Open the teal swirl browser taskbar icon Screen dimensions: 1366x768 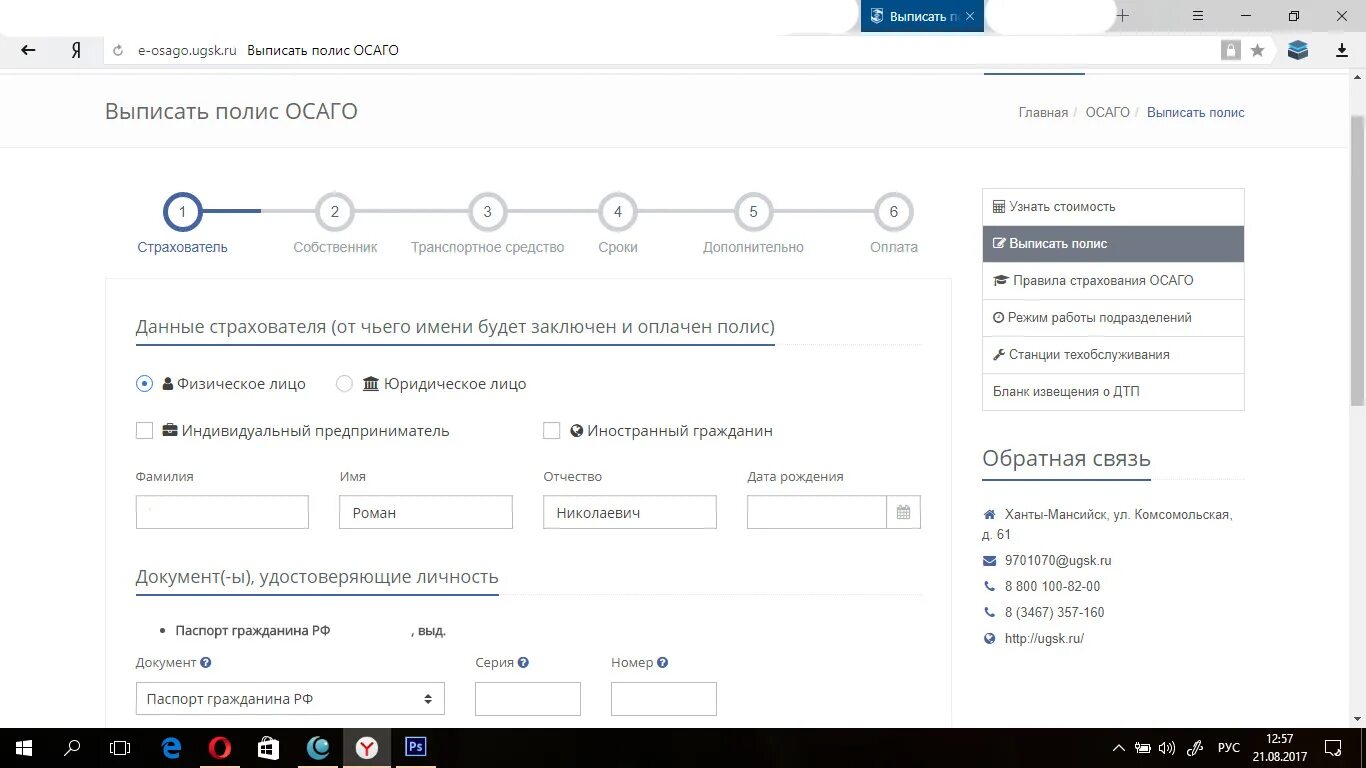tap(318, 747)
